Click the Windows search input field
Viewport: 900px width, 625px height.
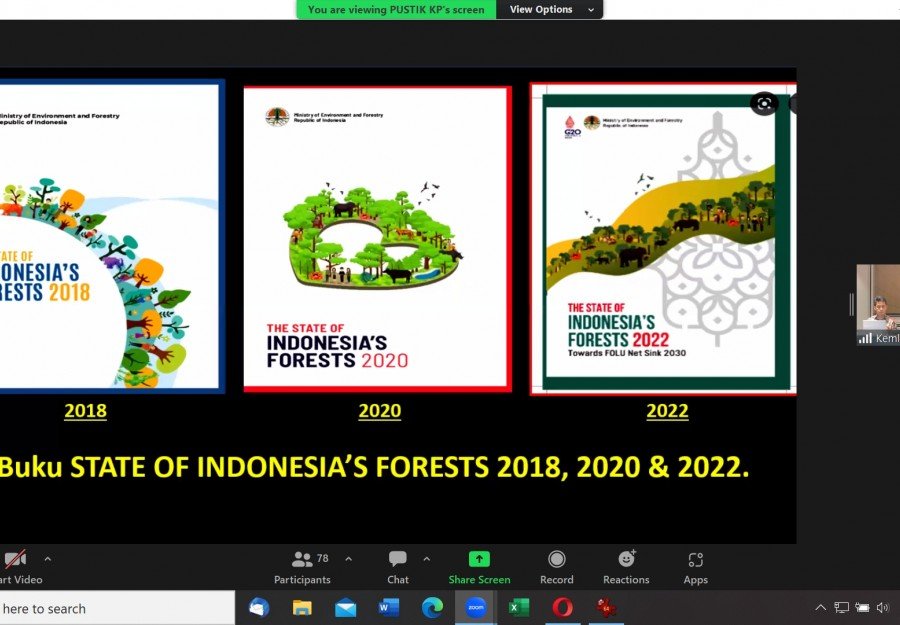117,608
